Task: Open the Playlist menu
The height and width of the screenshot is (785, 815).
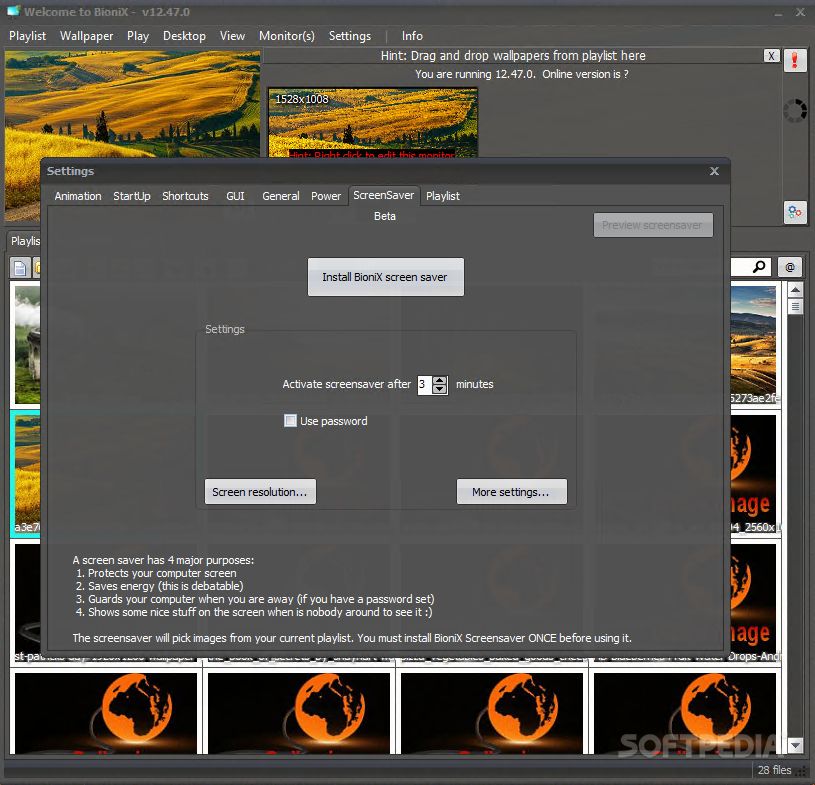Action: [x=28, y=36]
